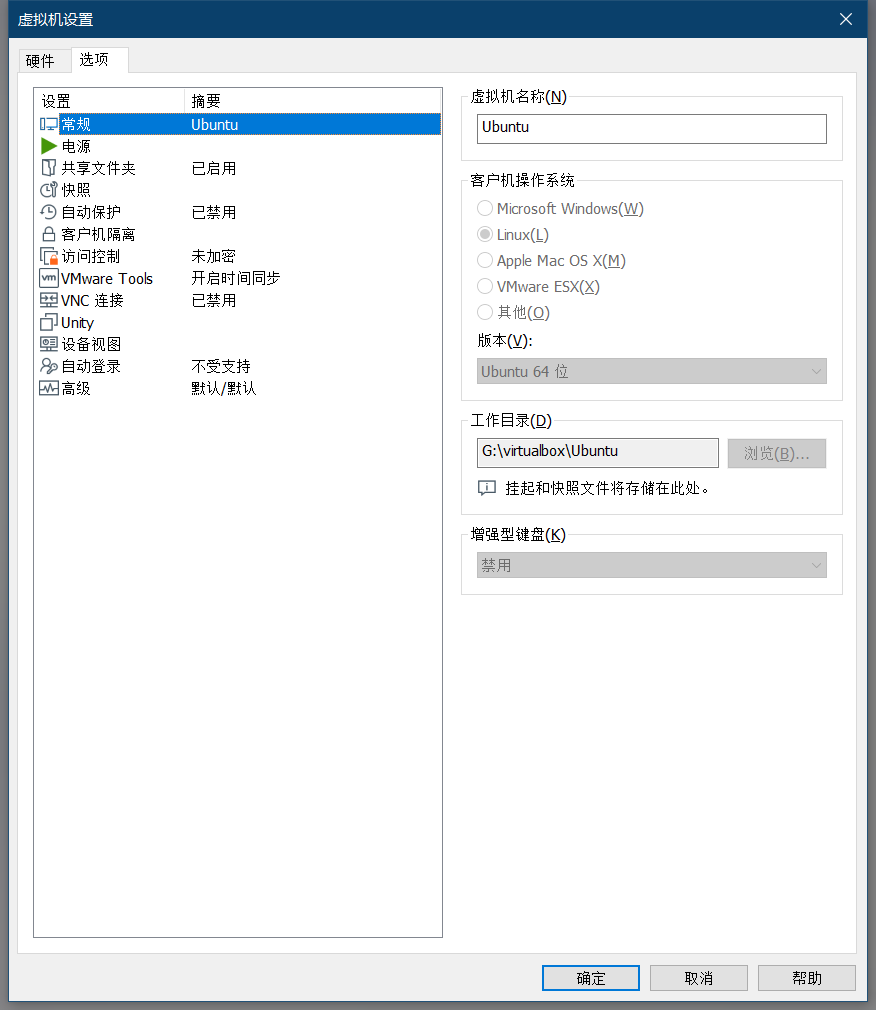Viewport: 876px width, 1010px height.
Task: Open the 版本 Ubuntu 64 位 dropdown
Action: pos(651,372)
